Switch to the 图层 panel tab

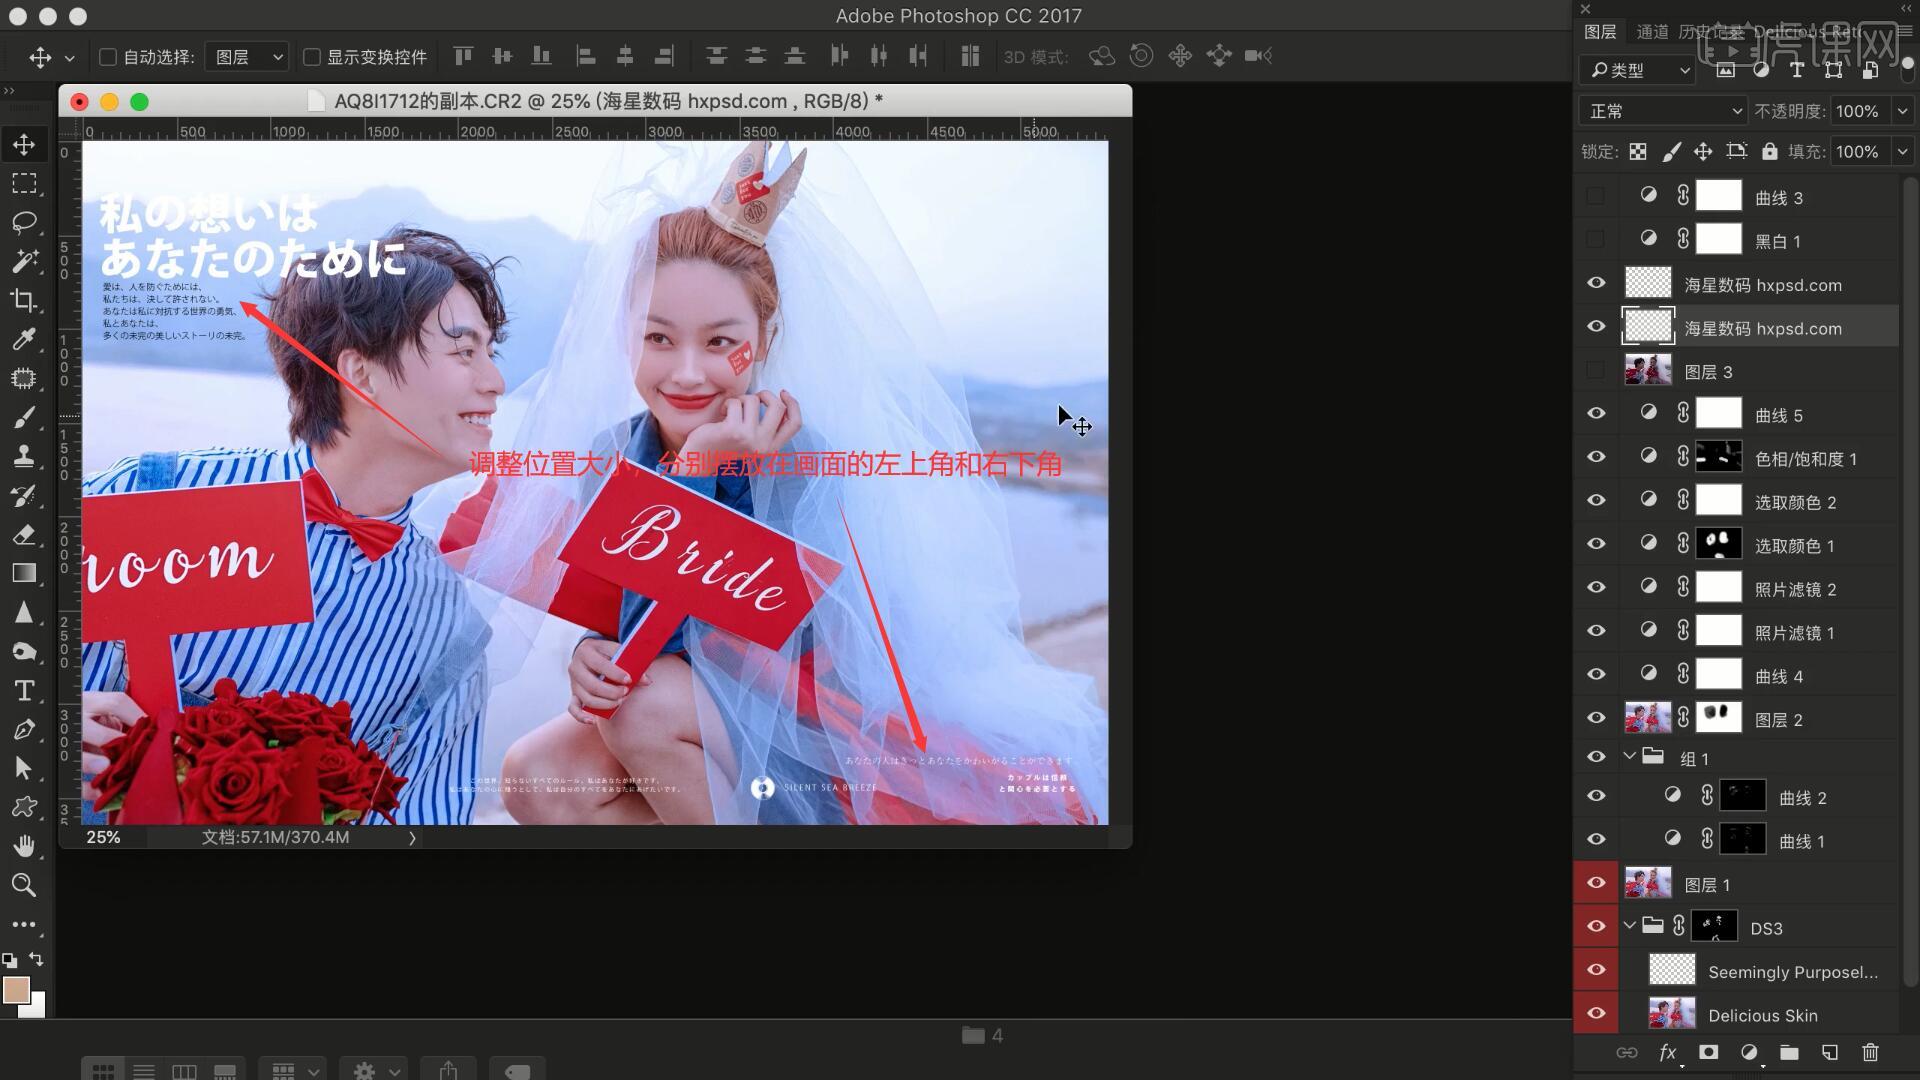[1600, 32]
